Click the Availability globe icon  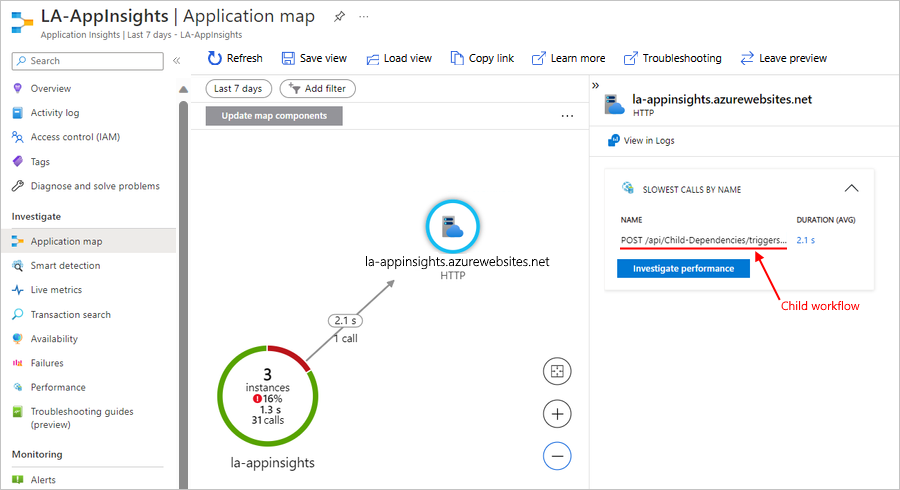tap(18, 339)
